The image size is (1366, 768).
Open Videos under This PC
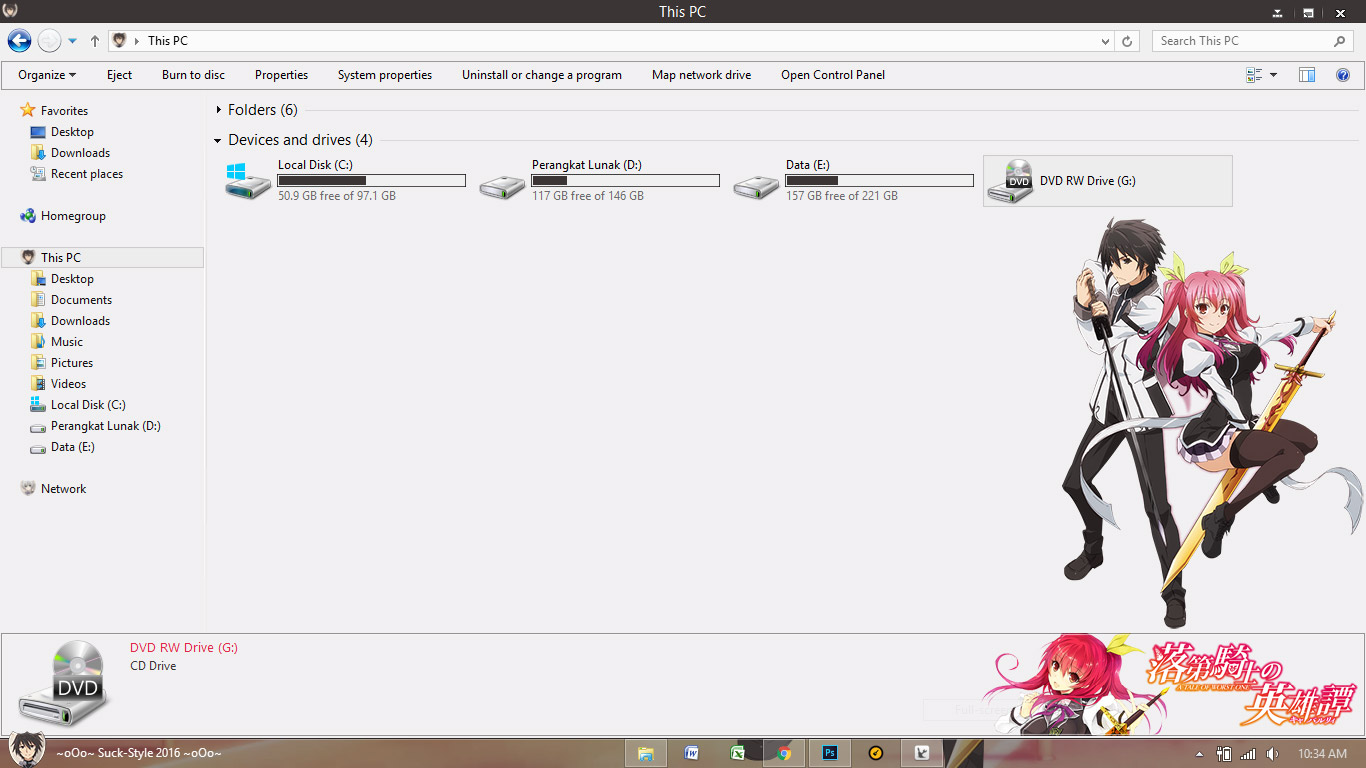pos(68,384)
